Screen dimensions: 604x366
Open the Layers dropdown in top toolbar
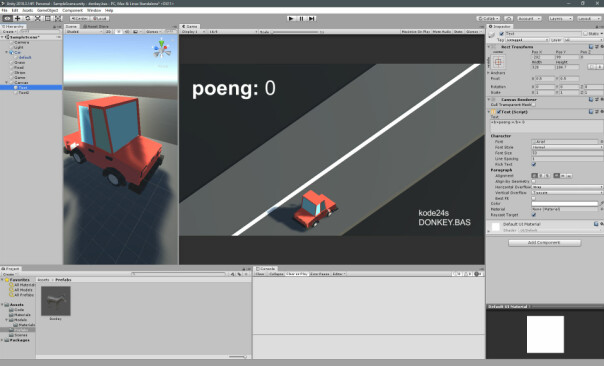(x=560, y=18)
